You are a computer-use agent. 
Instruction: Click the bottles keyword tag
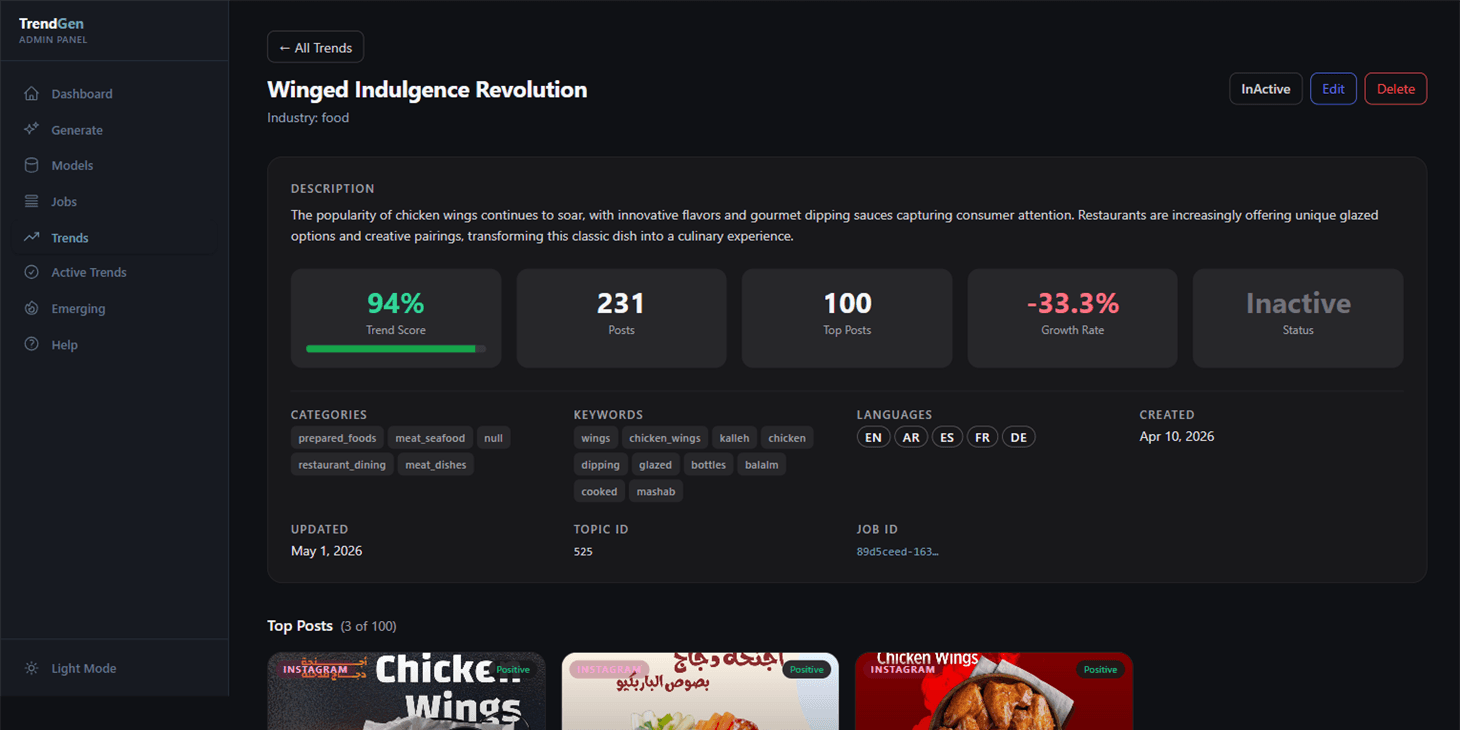coord(709,464)
